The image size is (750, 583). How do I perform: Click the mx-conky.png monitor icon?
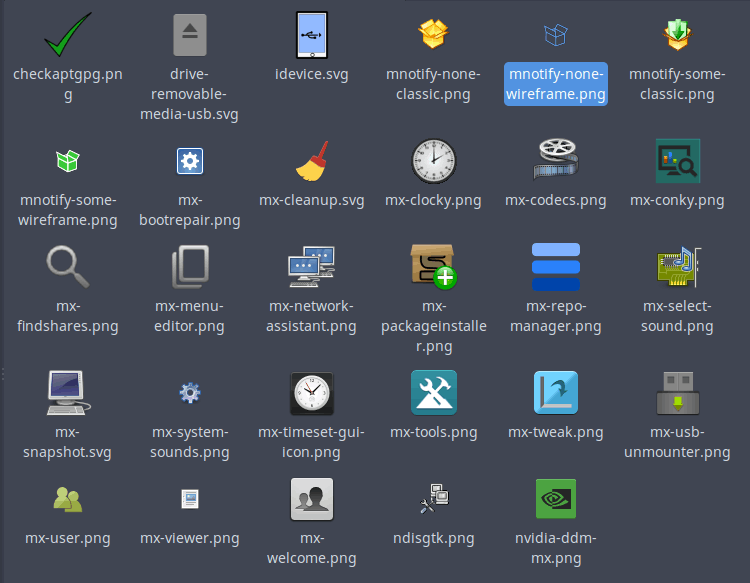coord(678,161)
